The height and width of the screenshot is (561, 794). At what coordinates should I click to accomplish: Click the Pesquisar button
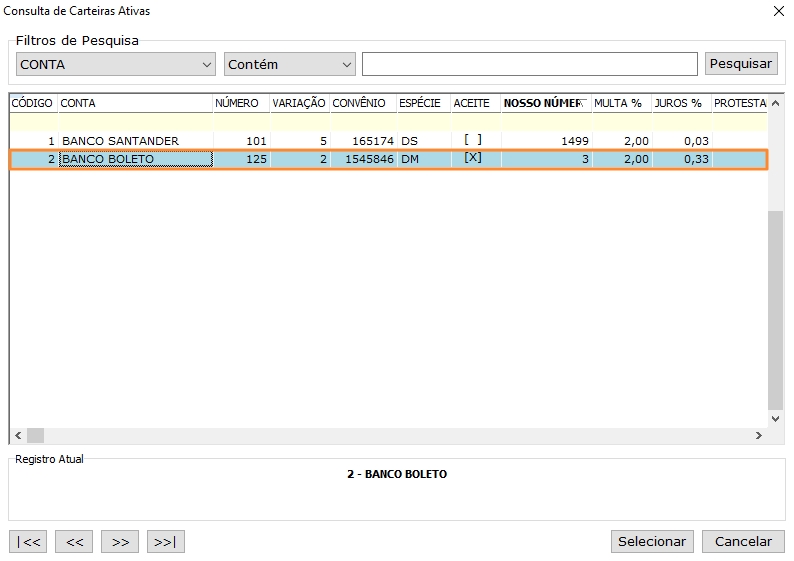(x=740, y=63)
